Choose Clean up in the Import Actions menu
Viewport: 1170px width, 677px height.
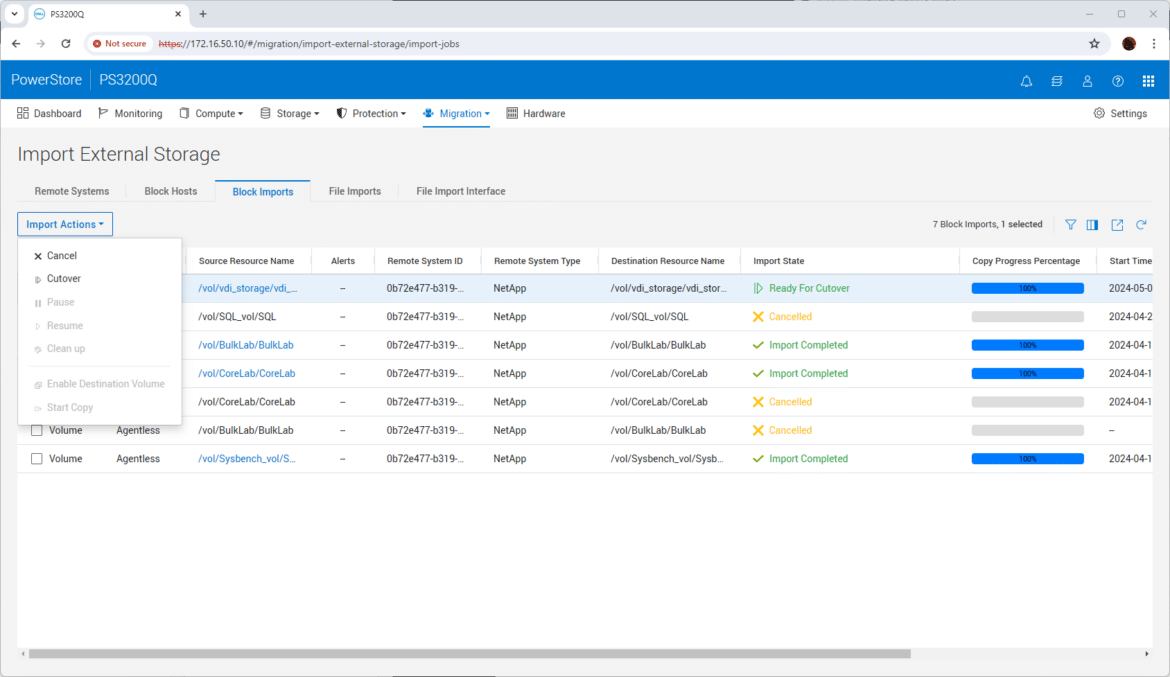(x=99, y=349)
